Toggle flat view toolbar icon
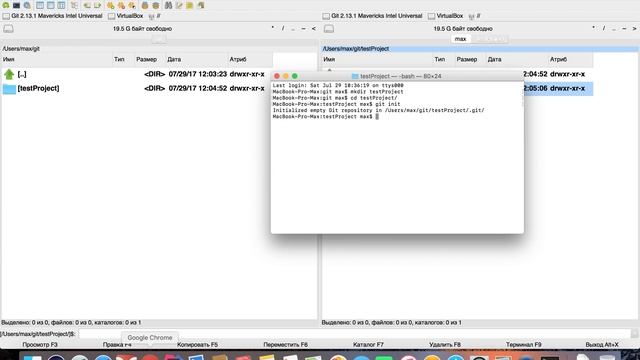The image size is (640, 360). click(x=74, y=5)
